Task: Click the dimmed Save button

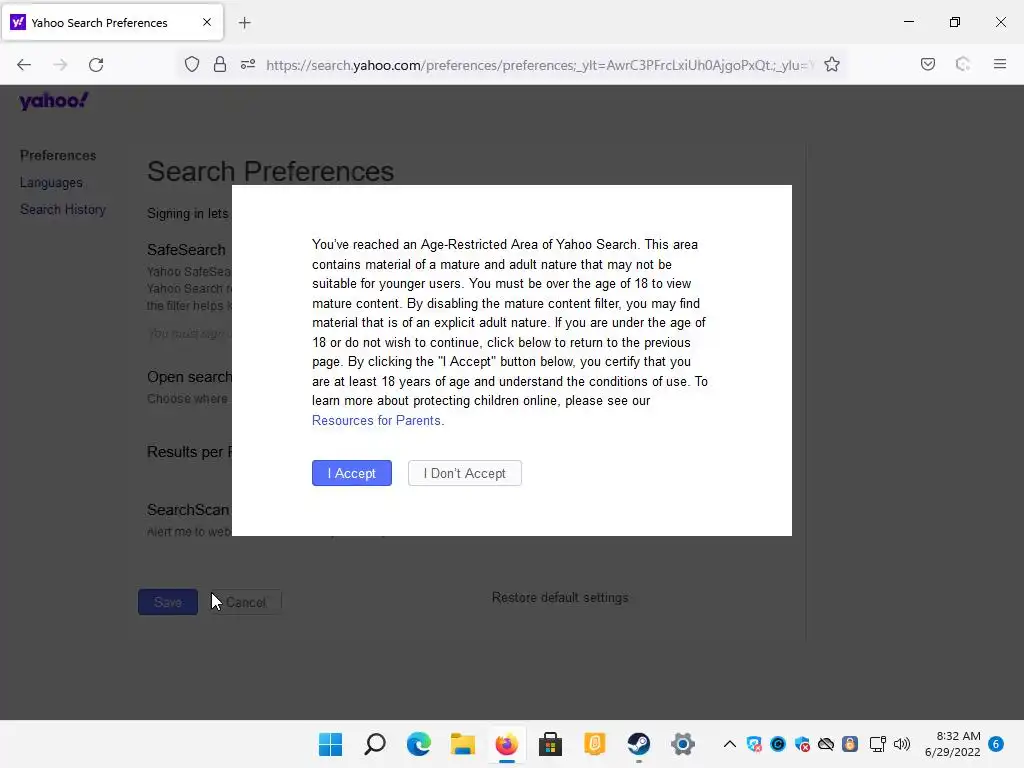Action: click(168, 602)
